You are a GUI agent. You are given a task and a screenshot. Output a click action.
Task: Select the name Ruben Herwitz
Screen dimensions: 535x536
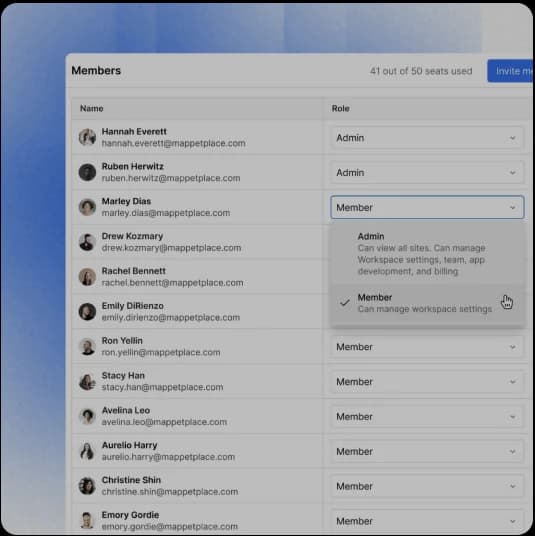(133, 166)
